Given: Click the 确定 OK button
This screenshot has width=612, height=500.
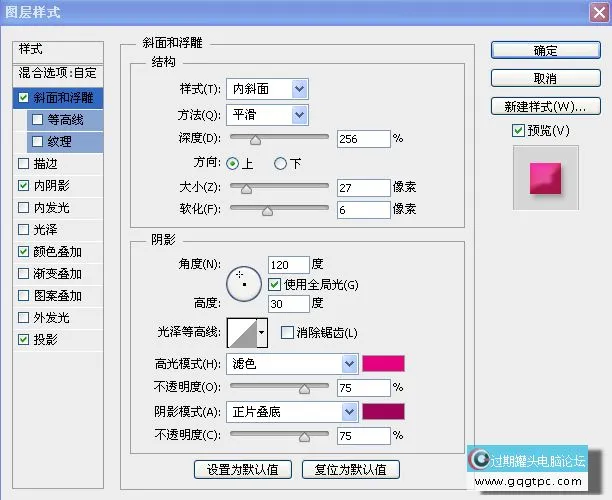Looking at the screenshot, I should [545, 50].
